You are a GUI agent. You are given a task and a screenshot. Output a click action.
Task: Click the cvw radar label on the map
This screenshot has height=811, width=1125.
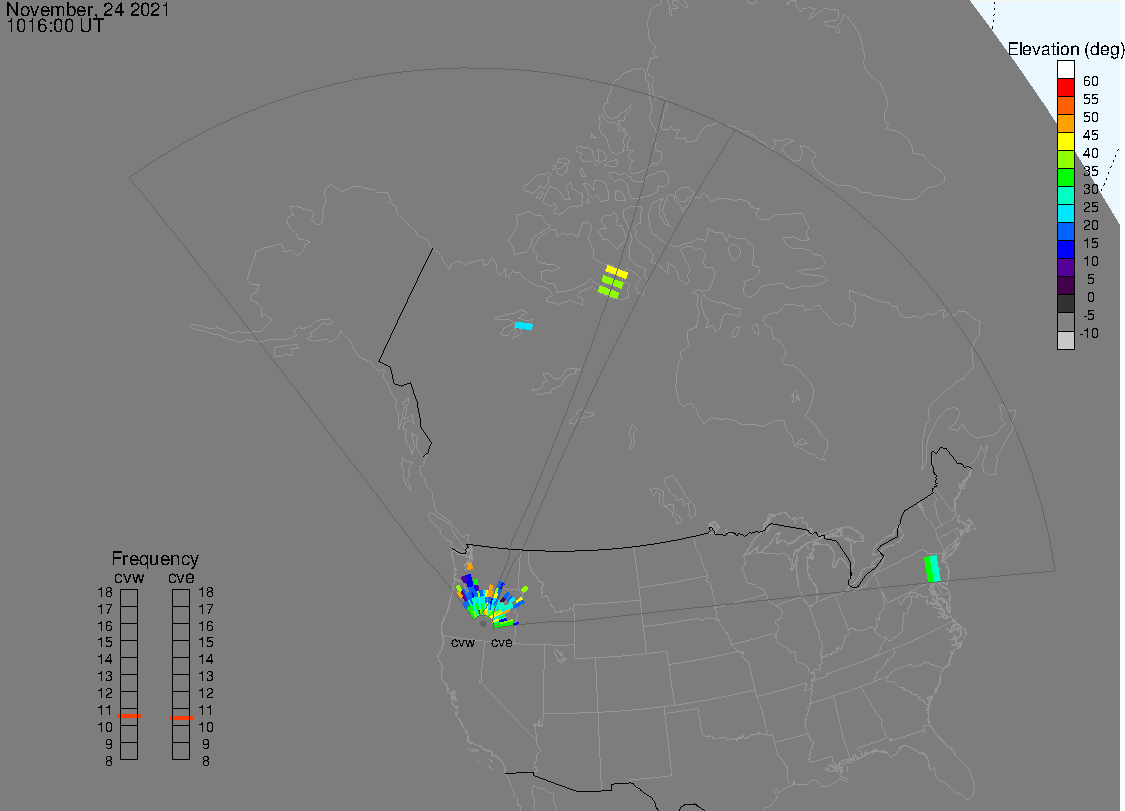coord(463,642)
